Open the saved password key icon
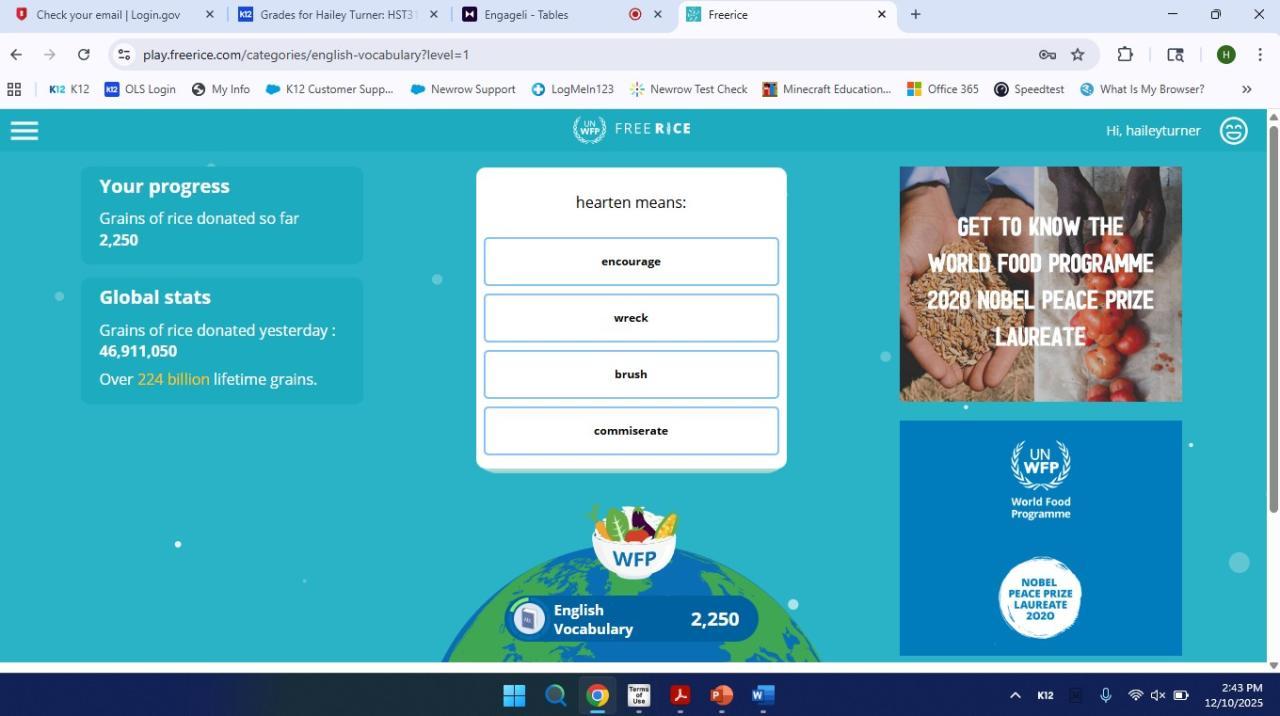Screen dimensions: 1280x716 point(1047,55)
